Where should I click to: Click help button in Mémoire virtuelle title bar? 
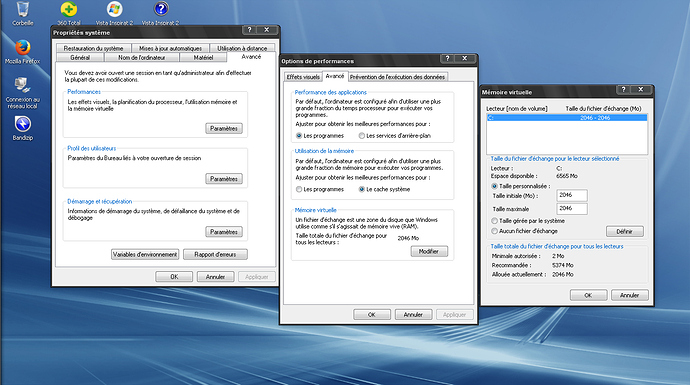[624, 89]
